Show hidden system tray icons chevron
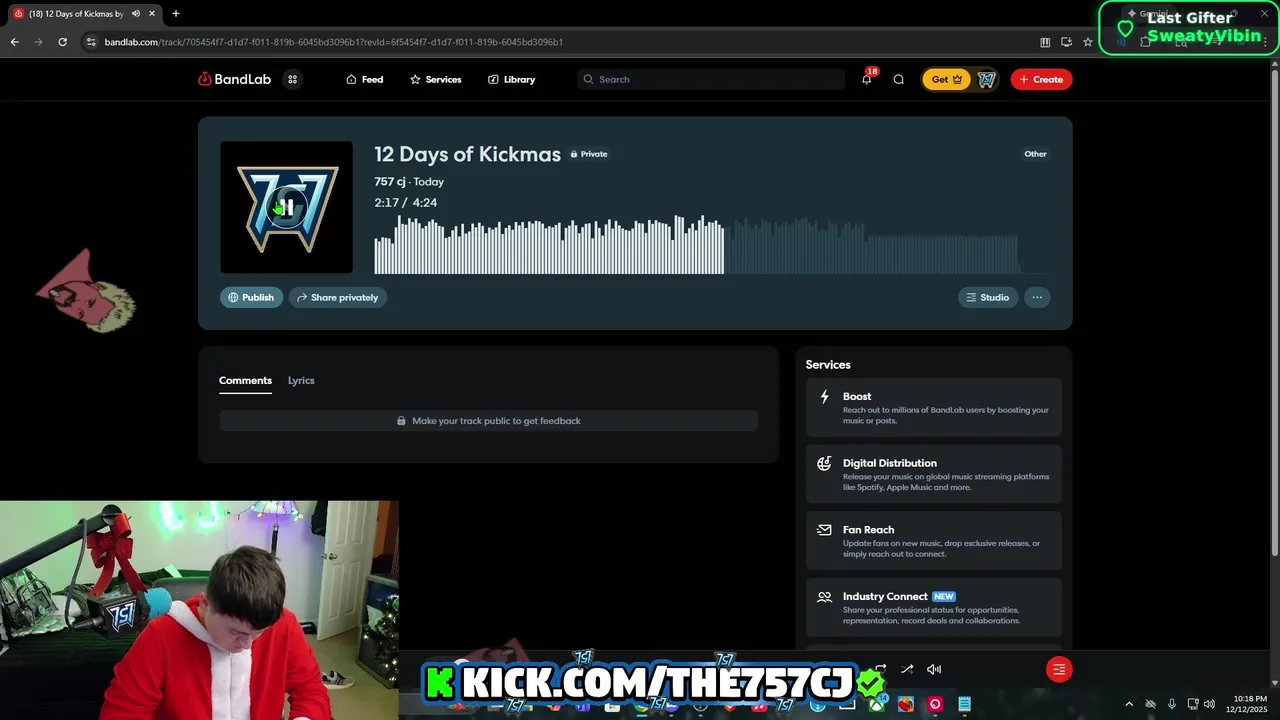 pos(1129,704)
